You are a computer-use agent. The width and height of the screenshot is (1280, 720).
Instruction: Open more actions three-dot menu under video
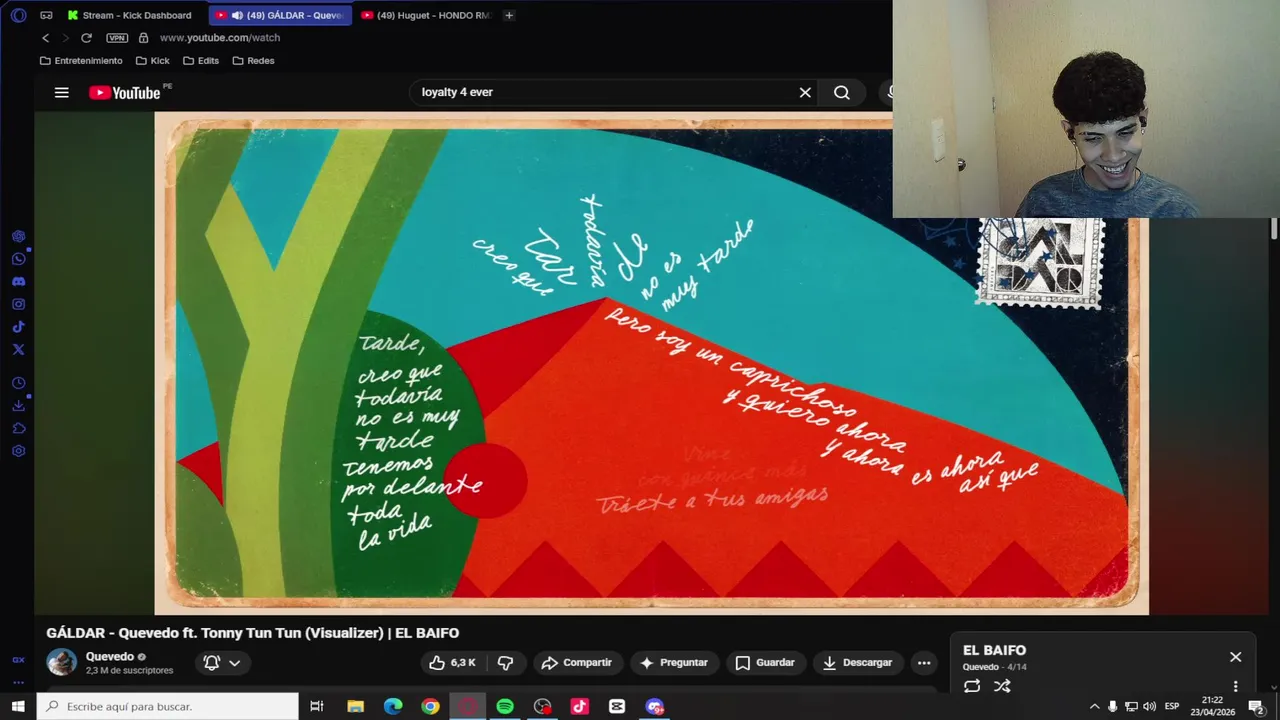(924, 662)
